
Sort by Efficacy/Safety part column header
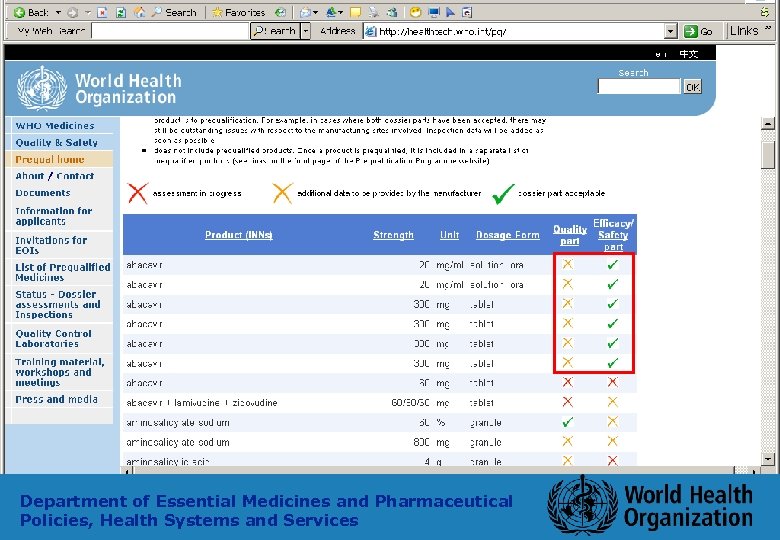pyautogui.click(x=613, y=235)
